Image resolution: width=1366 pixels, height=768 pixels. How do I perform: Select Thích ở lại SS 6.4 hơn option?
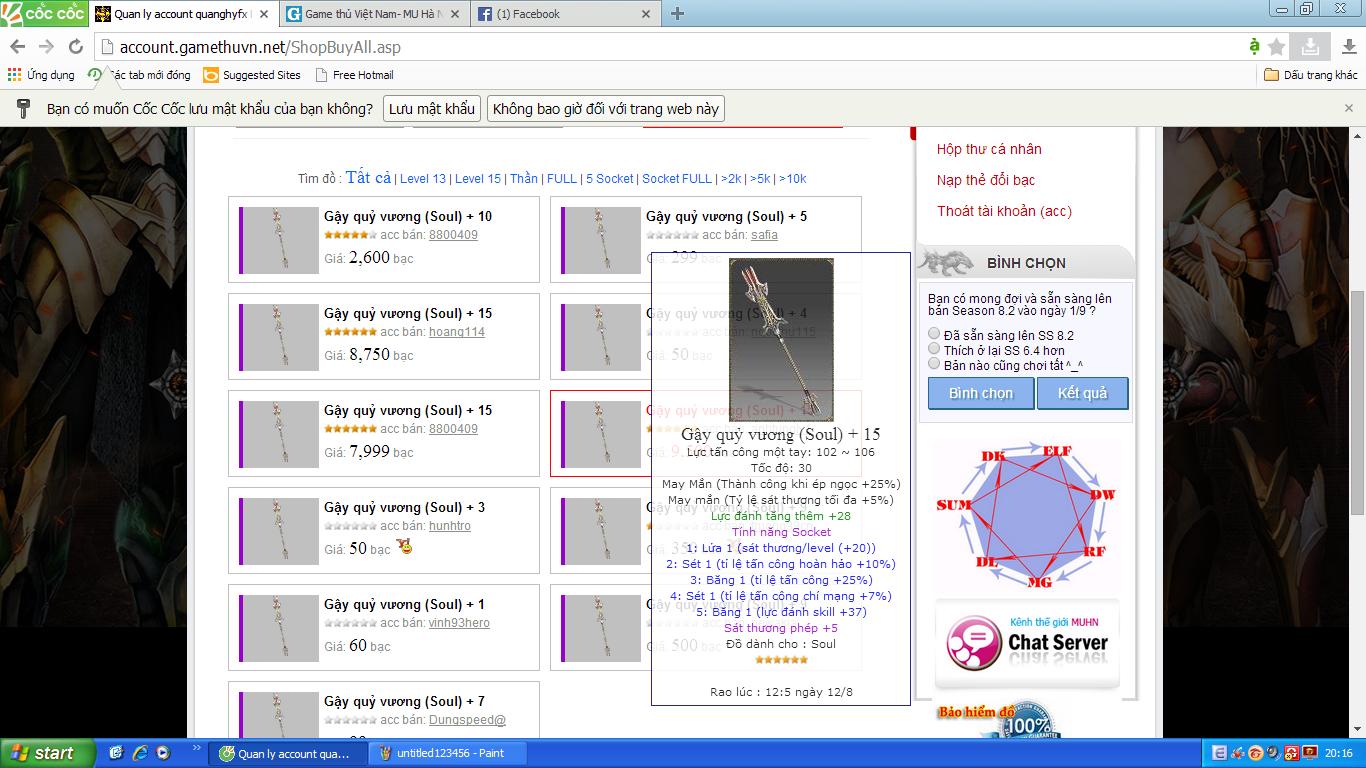[x=934, y=349]
